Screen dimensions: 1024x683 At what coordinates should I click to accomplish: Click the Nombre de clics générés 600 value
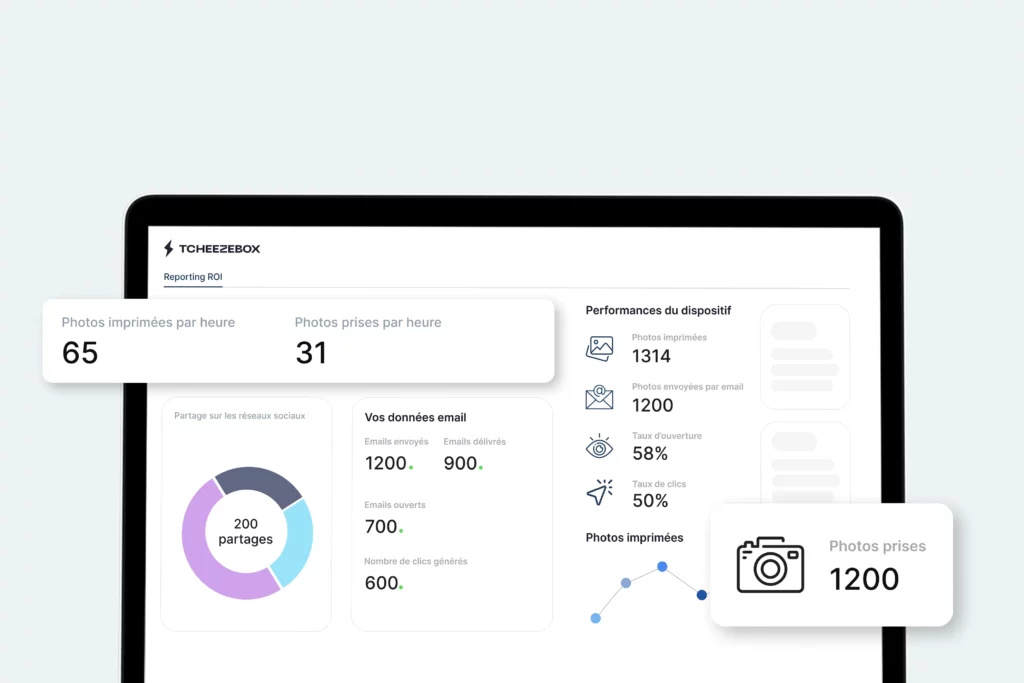coord(381,583)
